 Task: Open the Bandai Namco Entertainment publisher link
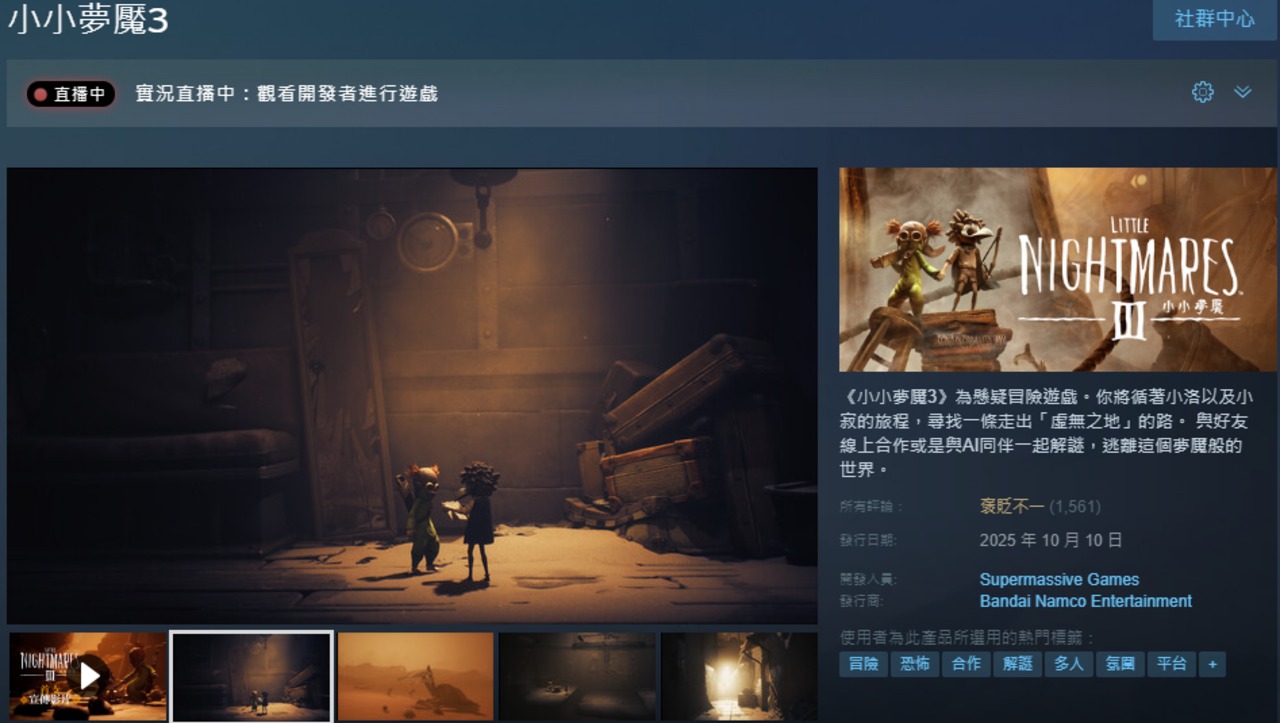click(x=1085, y=602)
